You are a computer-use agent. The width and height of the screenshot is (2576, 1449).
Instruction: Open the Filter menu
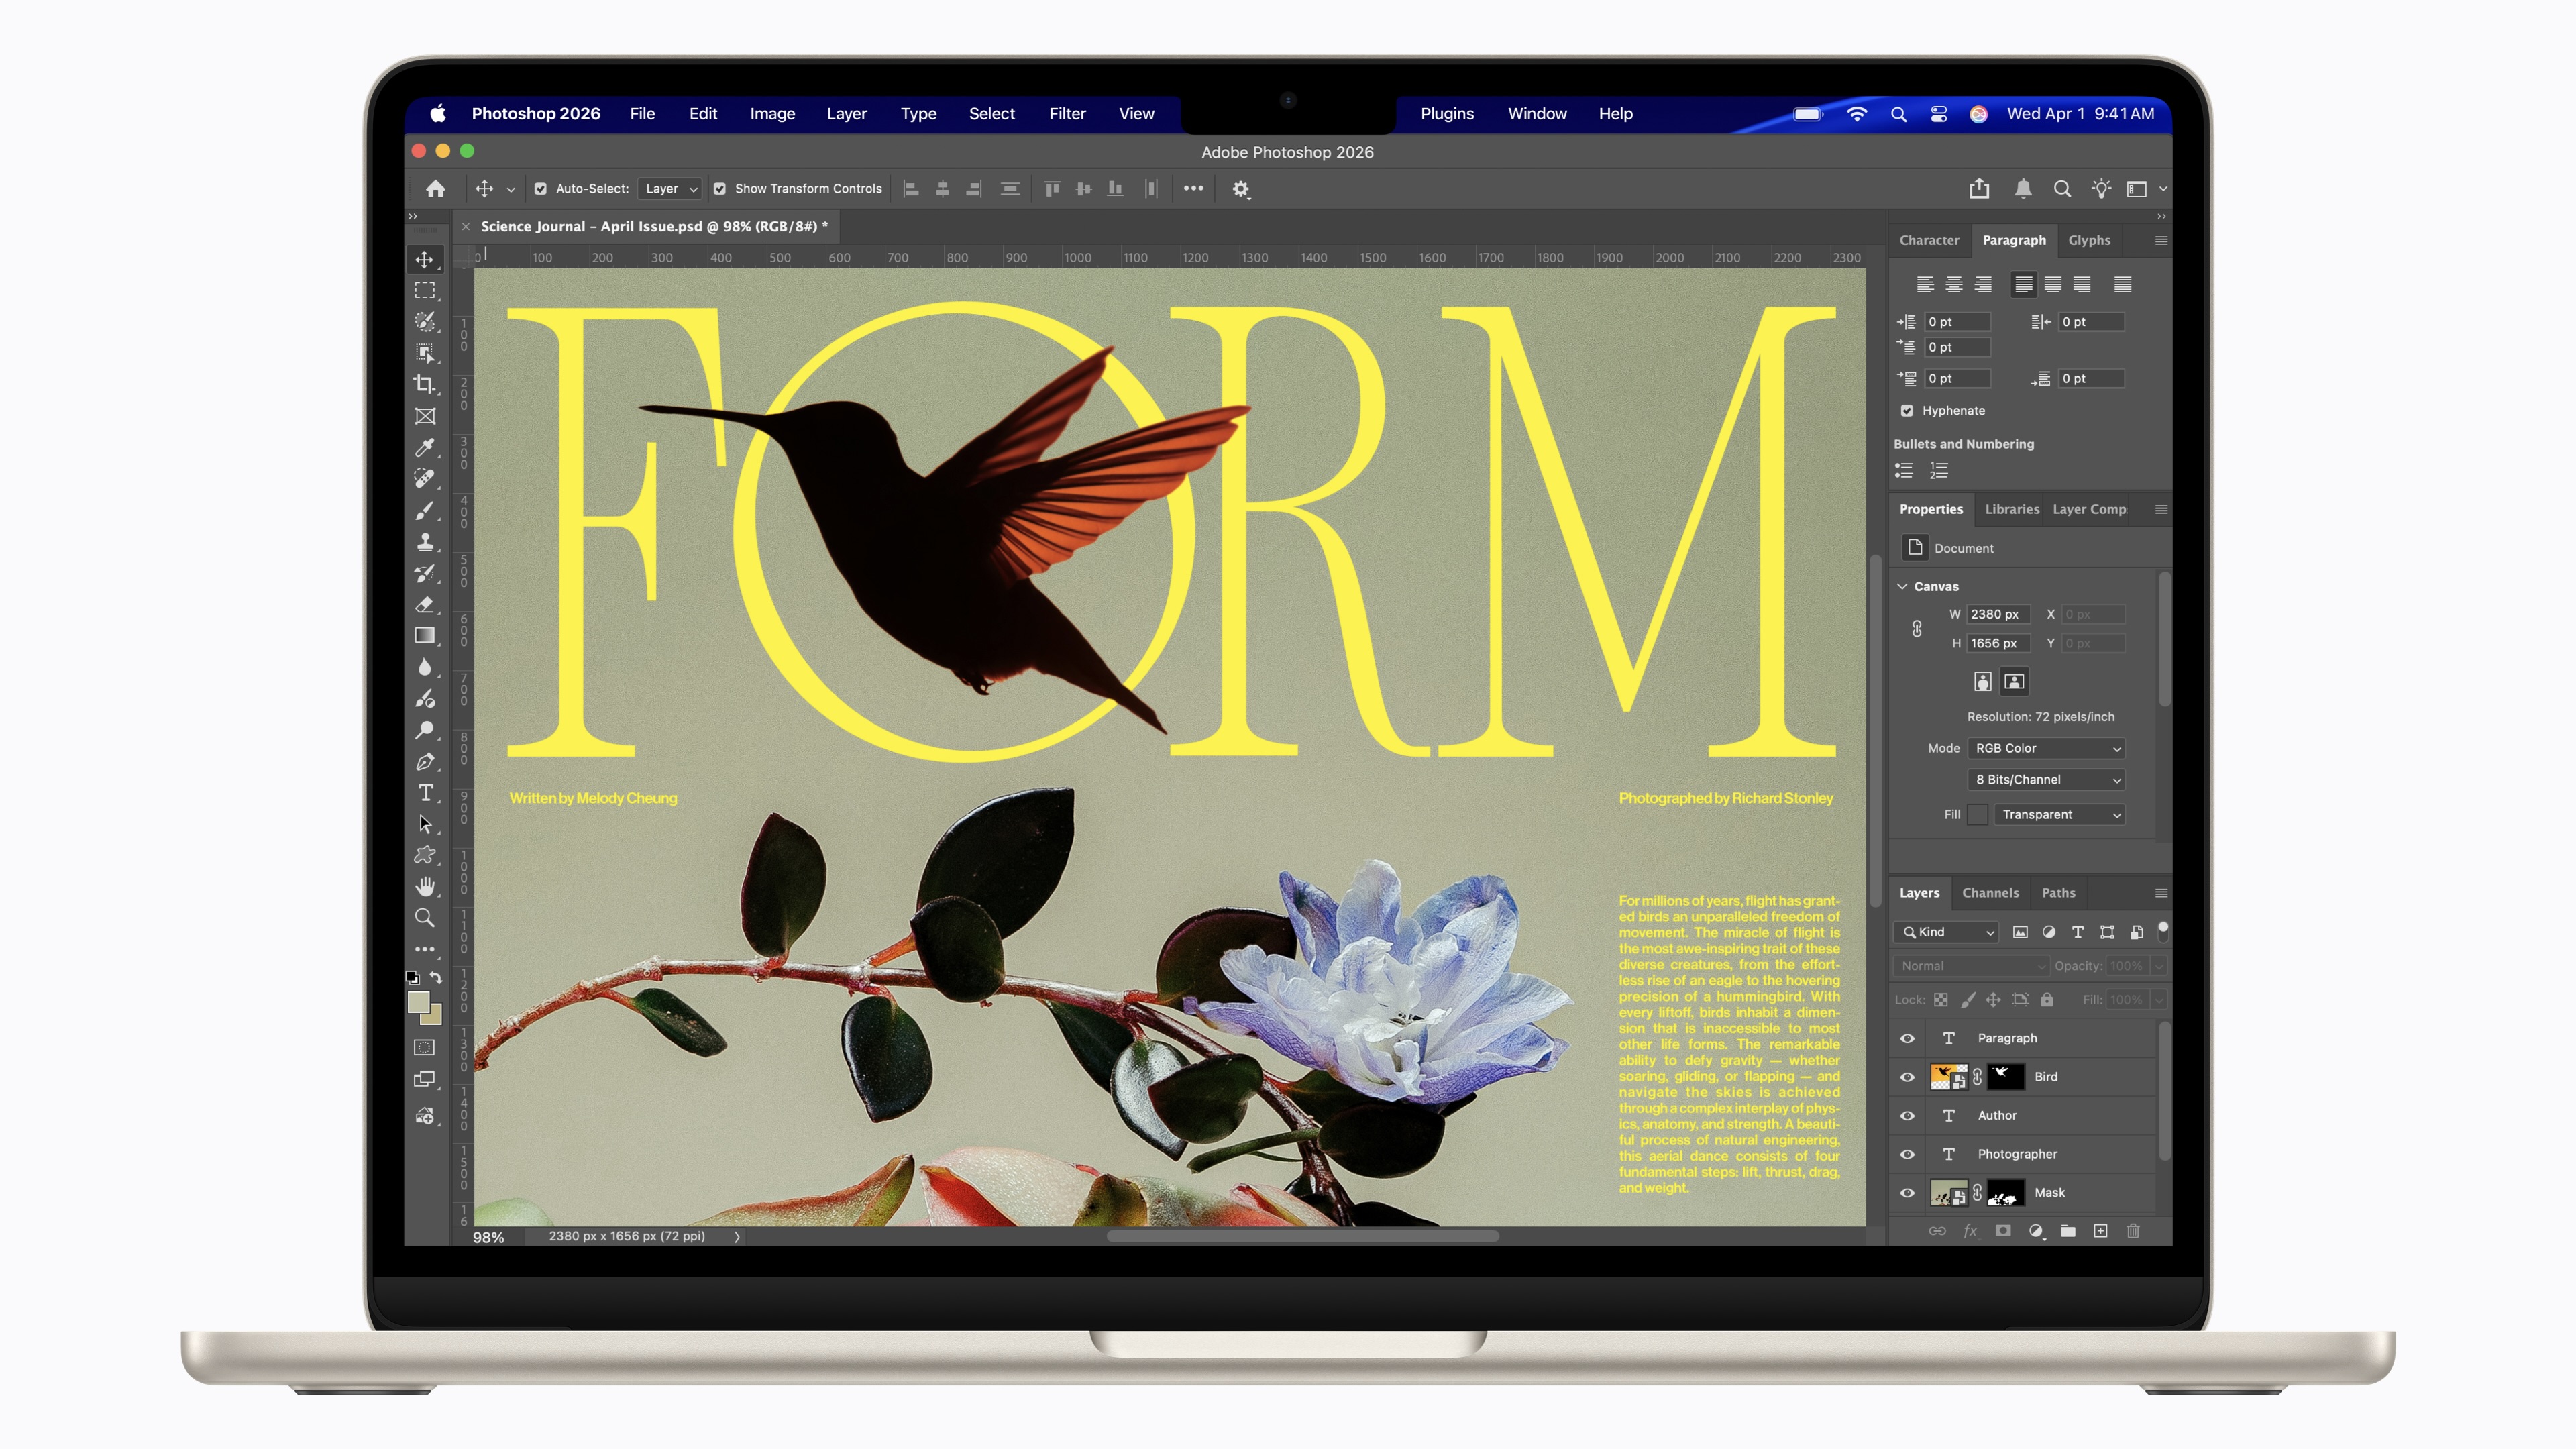pos(1066,114)
